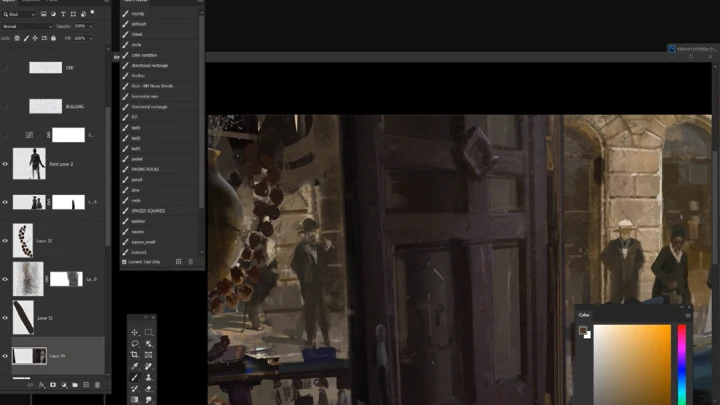Viewport: 720px width, 405px height.
Task: Select the Eyedropper tool
Action: [x=135, y=366]
